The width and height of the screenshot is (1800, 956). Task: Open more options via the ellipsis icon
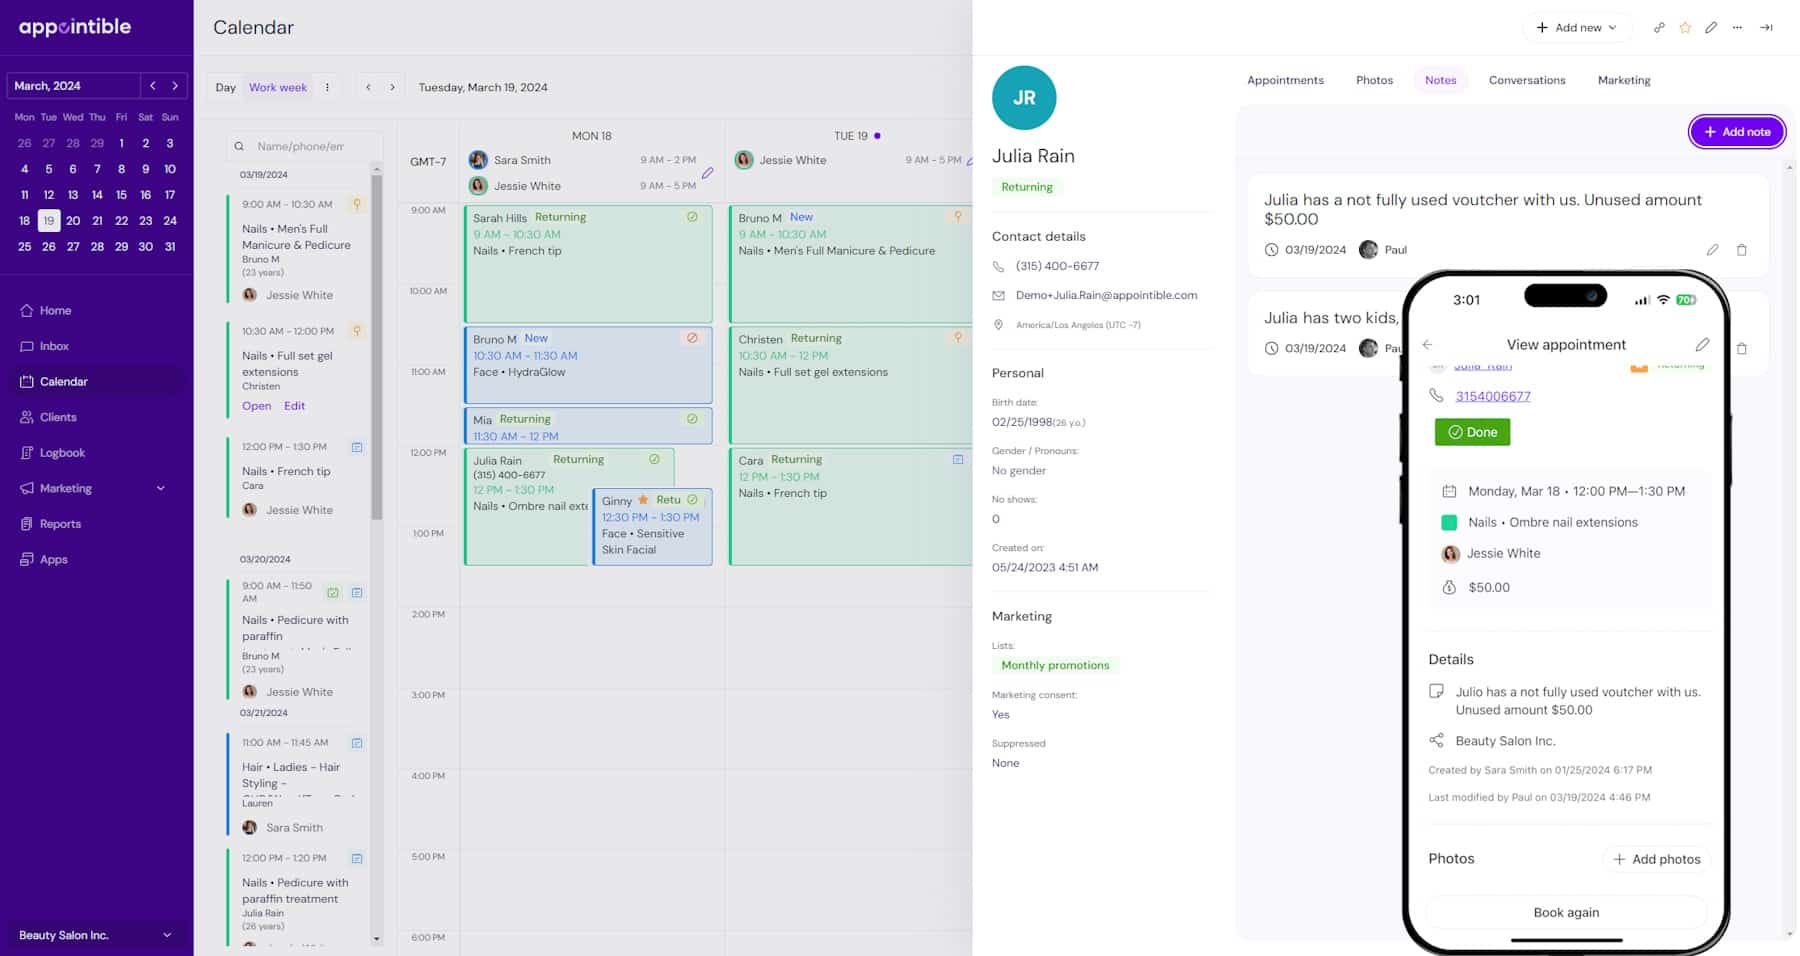[1737, 28]
